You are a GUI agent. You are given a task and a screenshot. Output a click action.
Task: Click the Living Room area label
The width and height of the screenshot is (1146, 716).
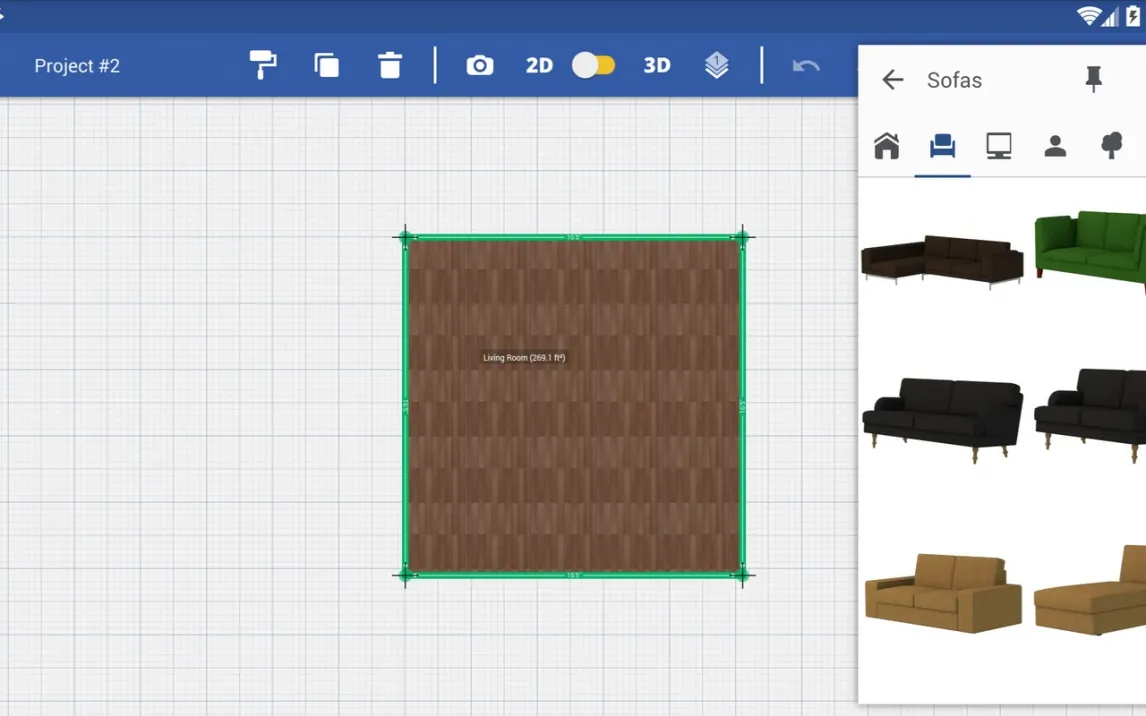[x=524, y=358]
